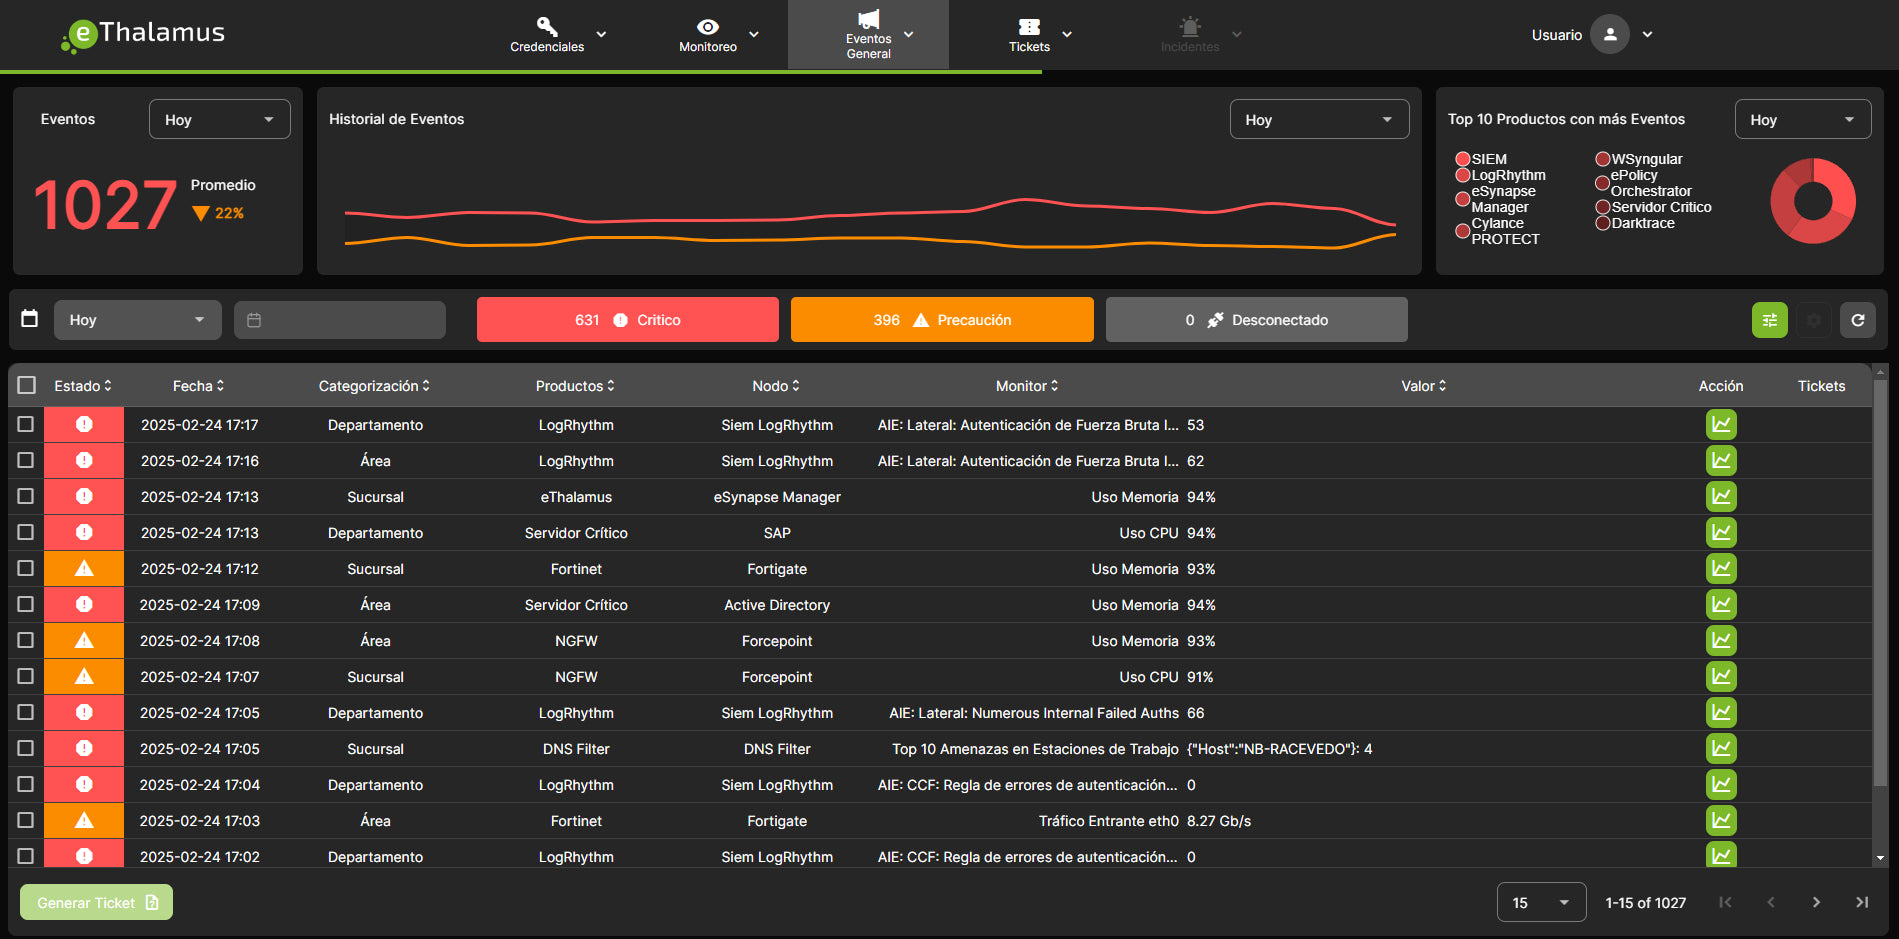This screenshot has width=1899, height=939.
Task: Expand the Monitoreo menu arrow
Action: pyautogui.click(x=754, y=34)
